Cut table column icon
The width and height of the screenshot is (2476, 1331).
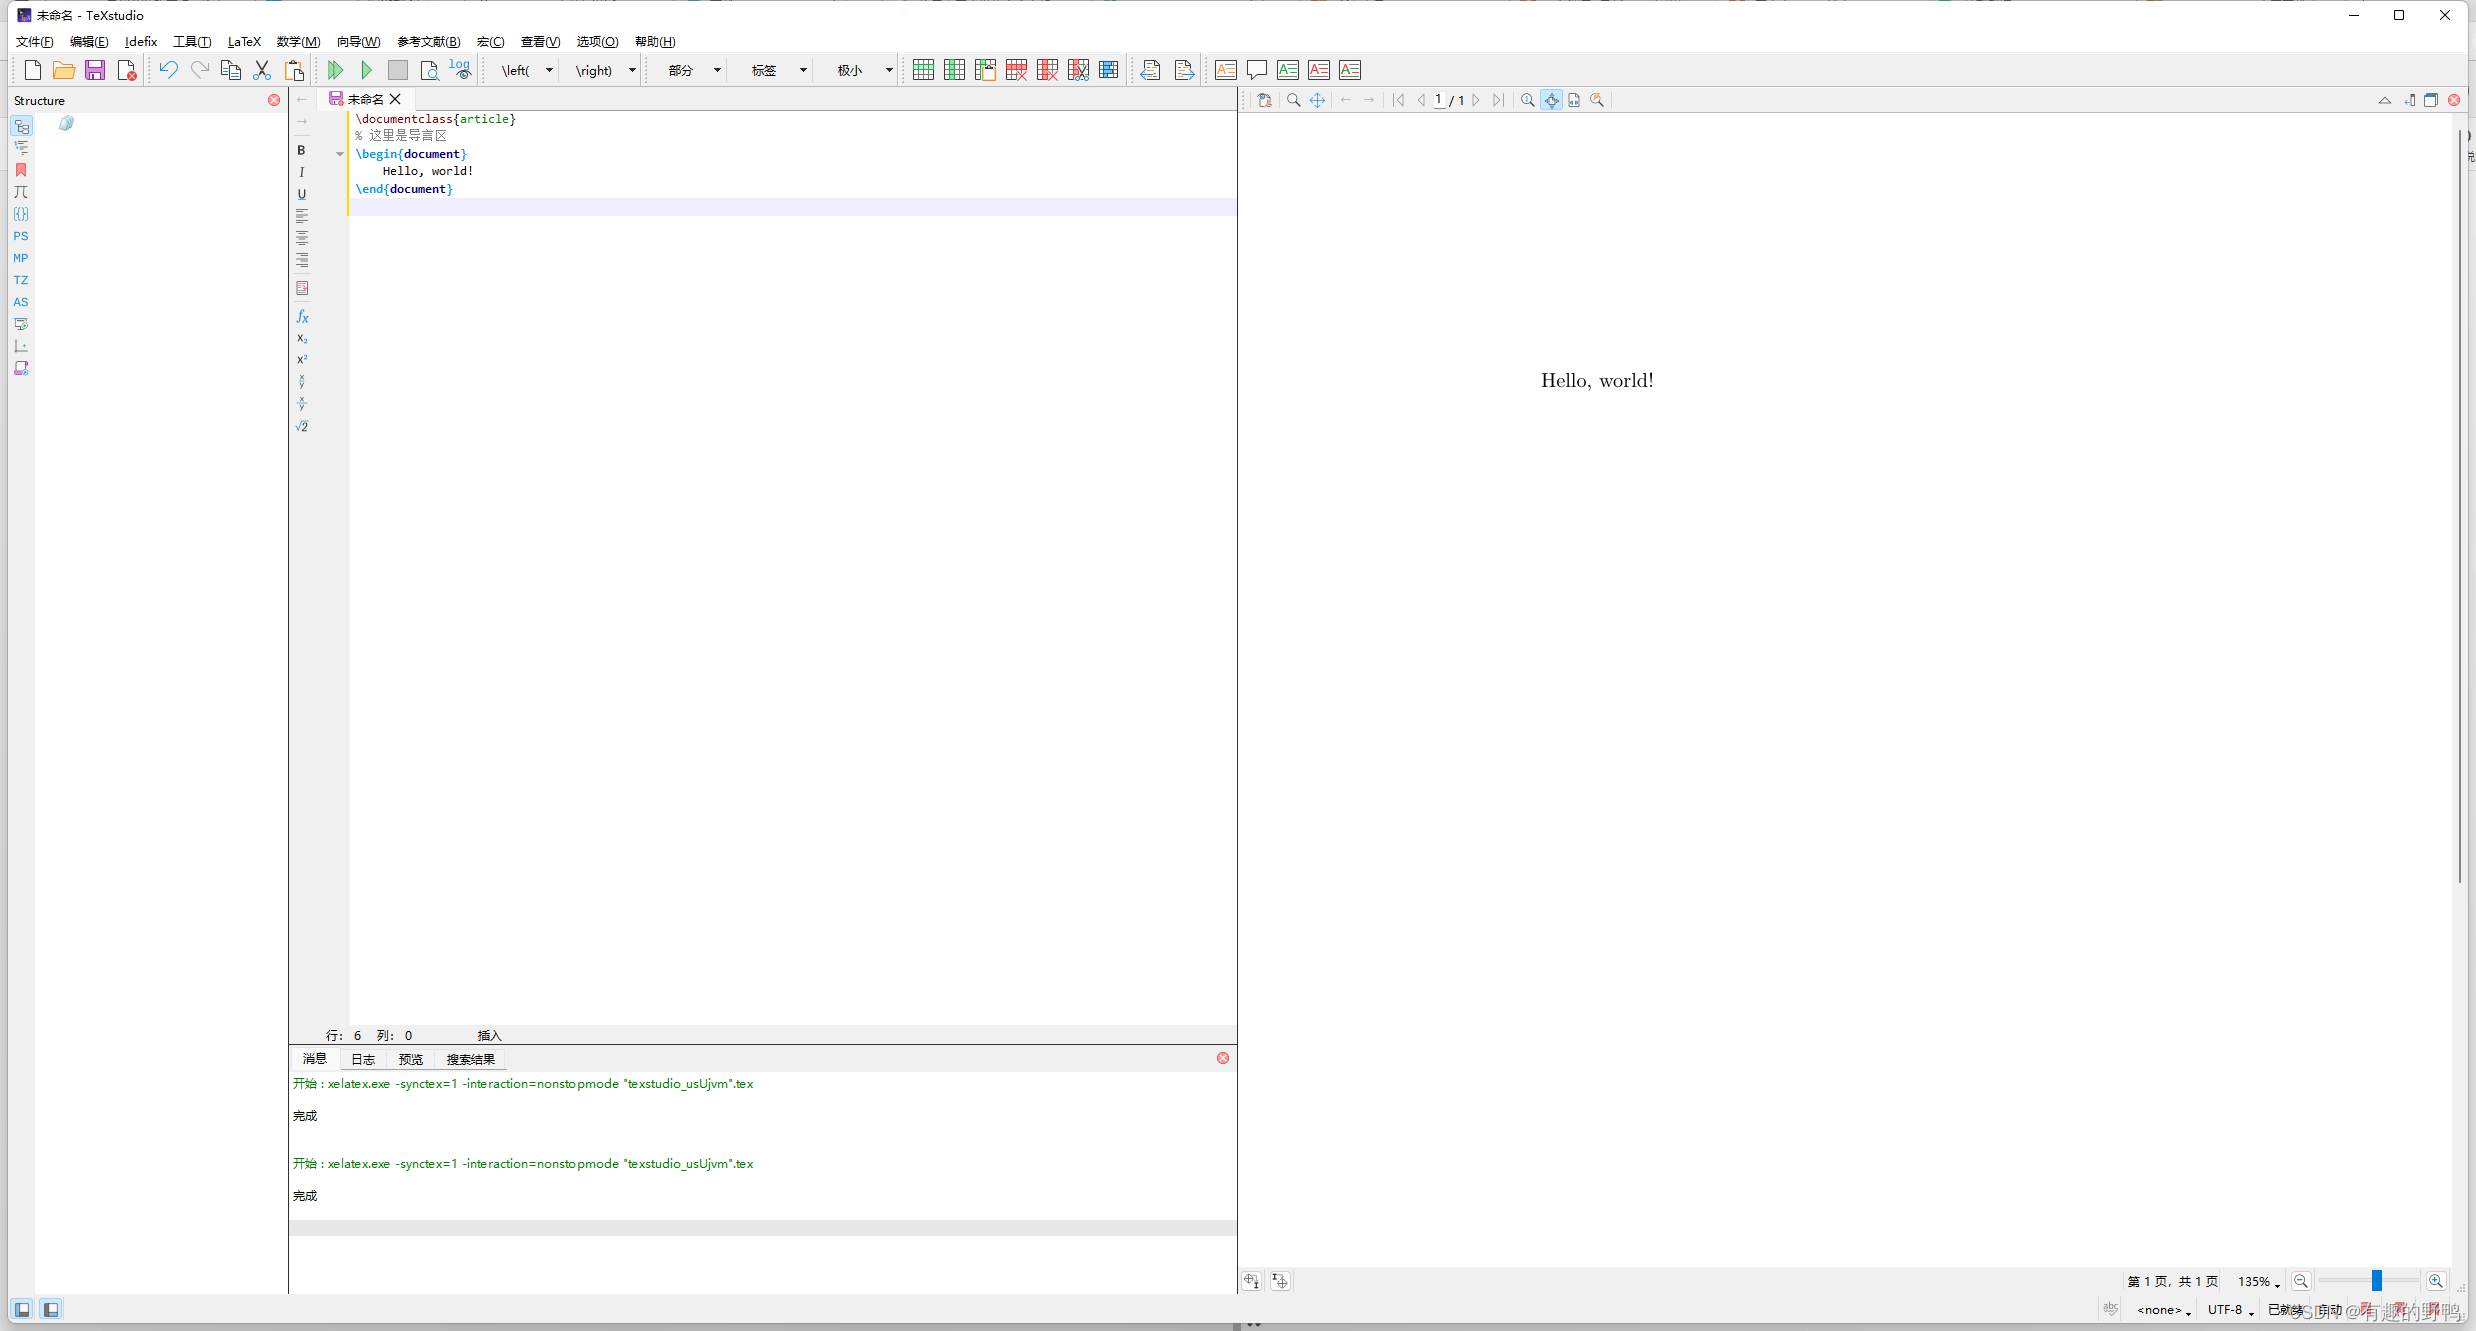click(x=1078, y=70)
